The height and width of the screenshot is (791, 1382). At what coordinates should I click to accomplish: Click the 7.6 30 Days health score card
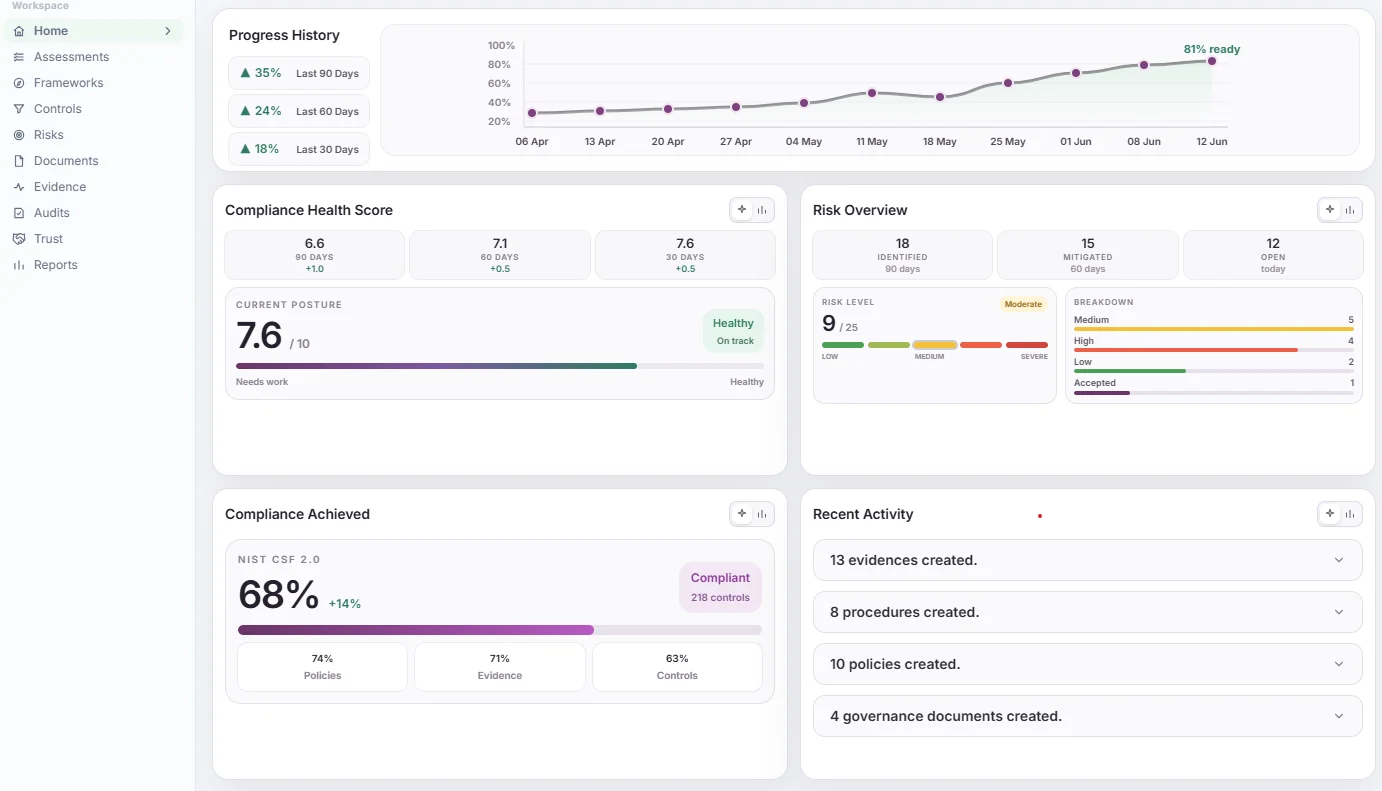685,255
